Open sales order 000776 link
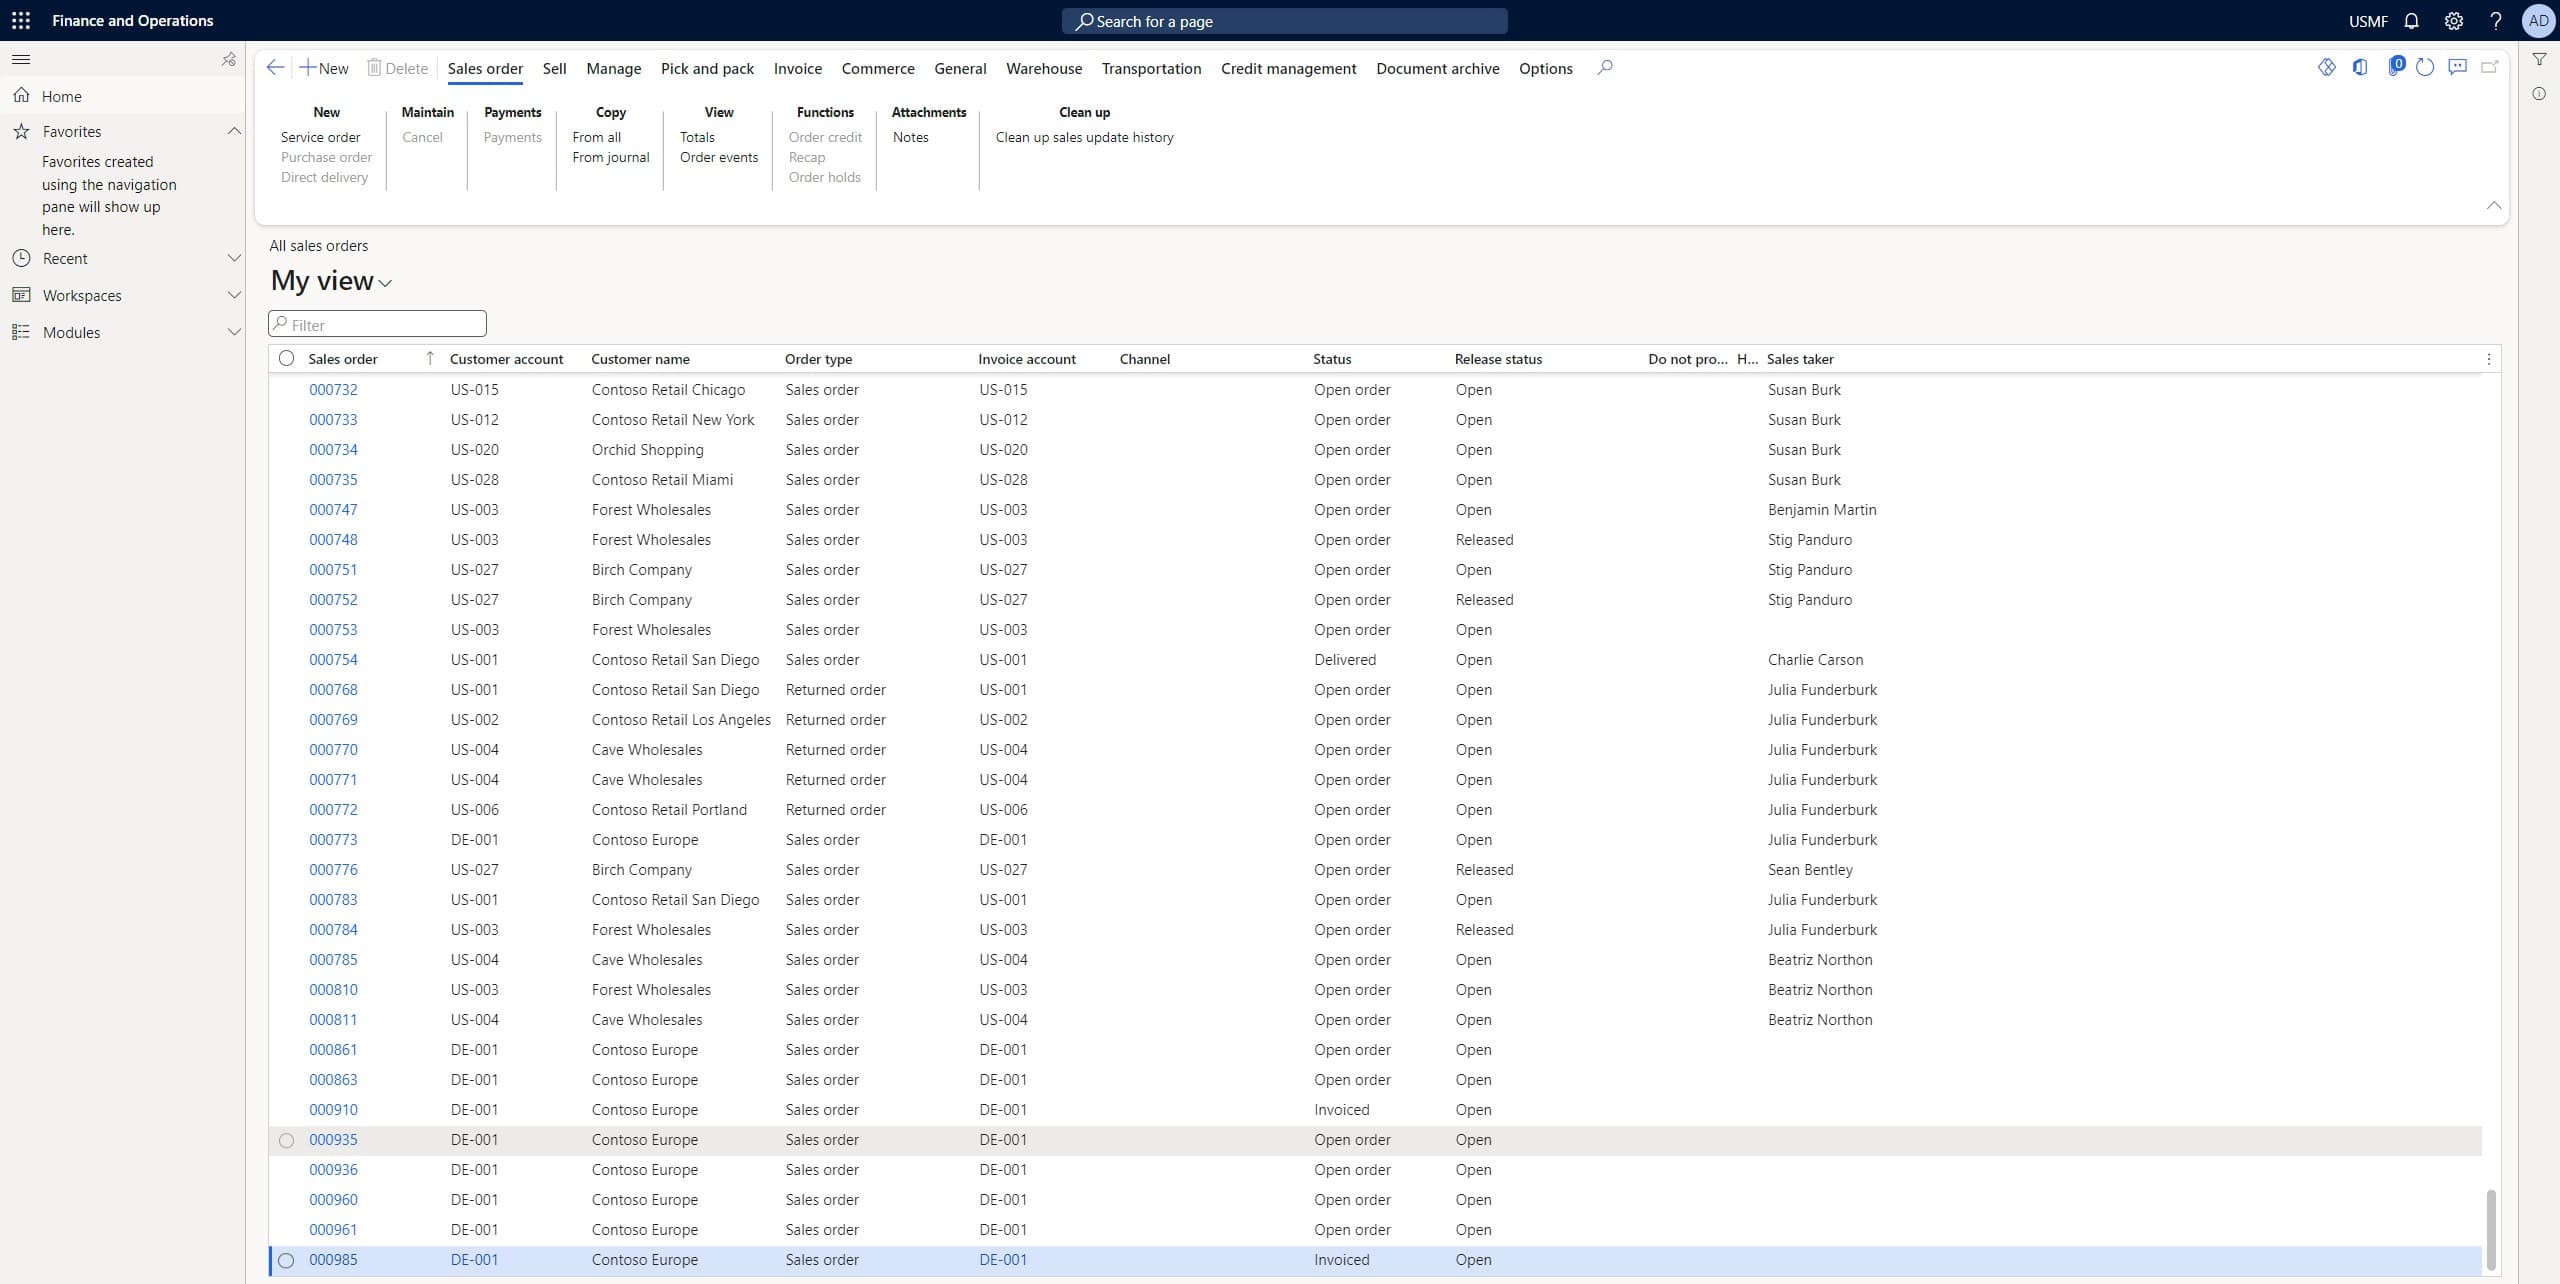The image size is (2560, 1284). click(333, 870)
